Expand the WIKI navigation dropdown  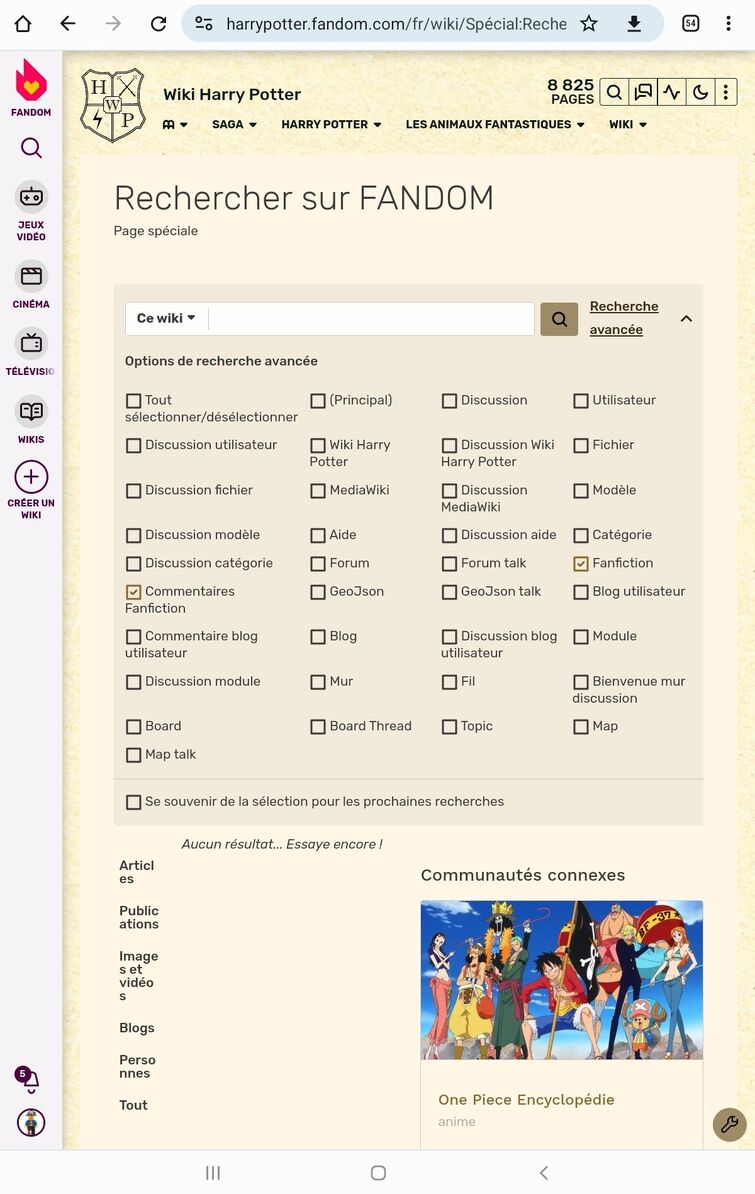pyautogui.click(x=628, y=124)
